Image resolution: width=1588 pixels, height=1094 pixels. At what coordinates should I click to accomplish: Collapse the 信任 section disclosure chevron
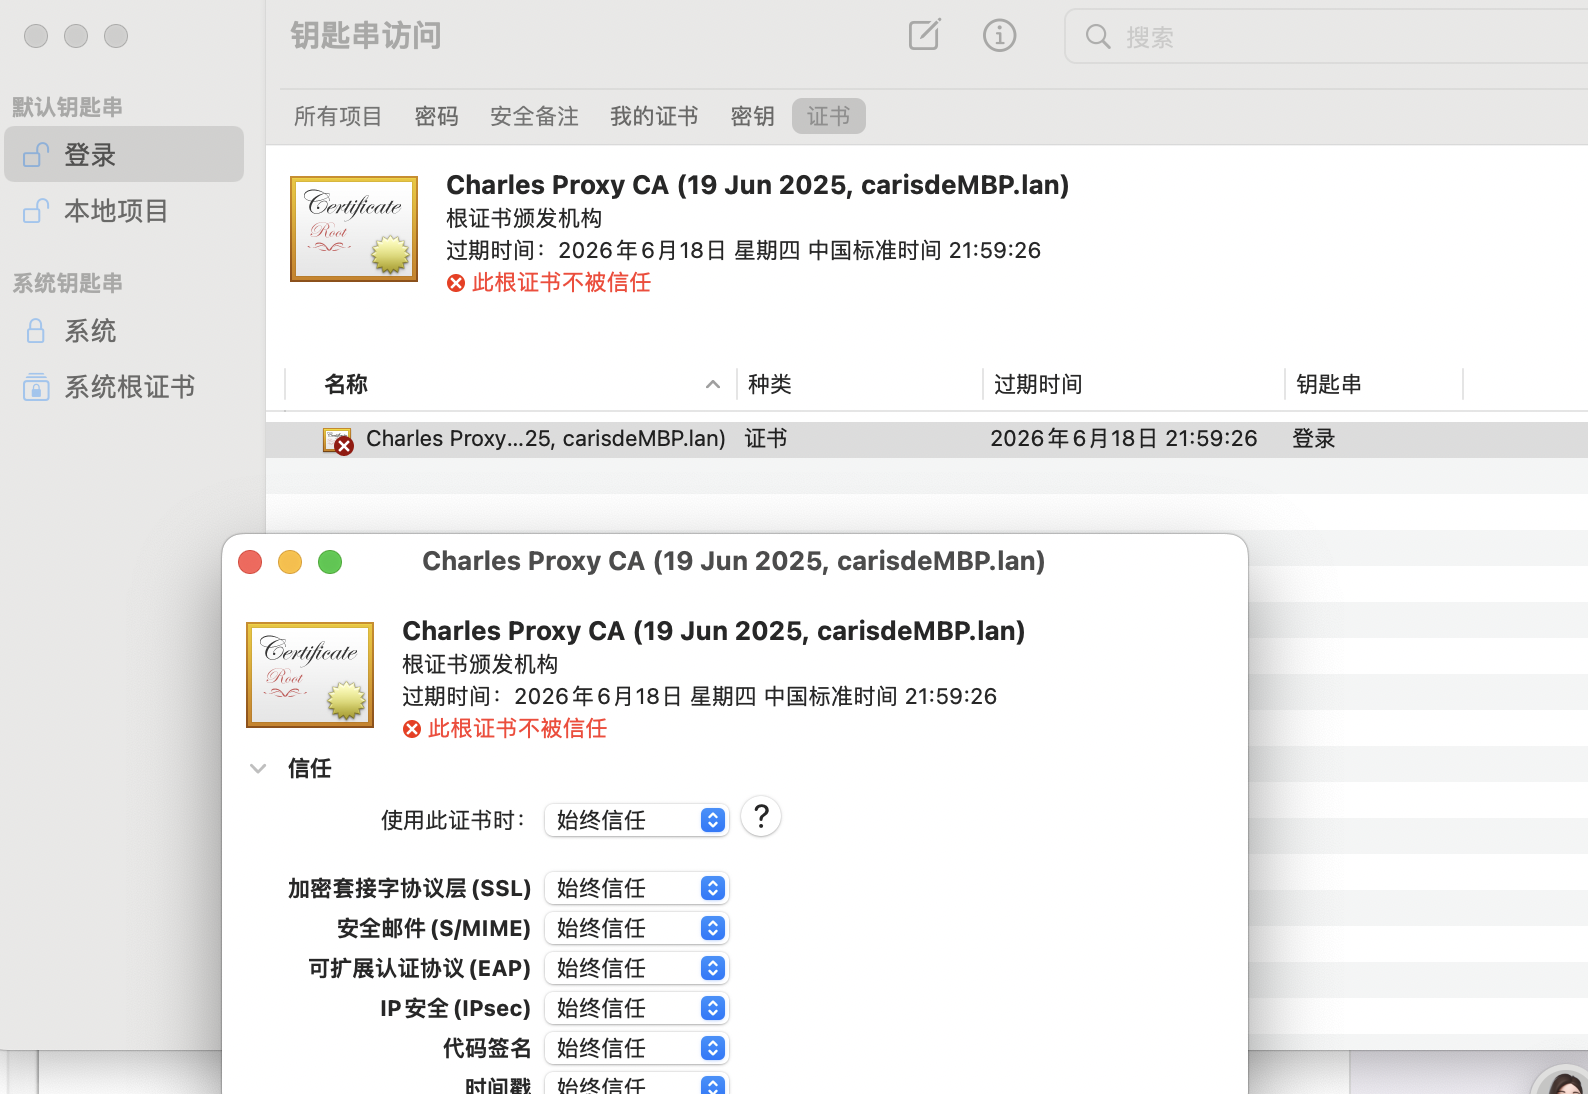click(x=258, y=769)
